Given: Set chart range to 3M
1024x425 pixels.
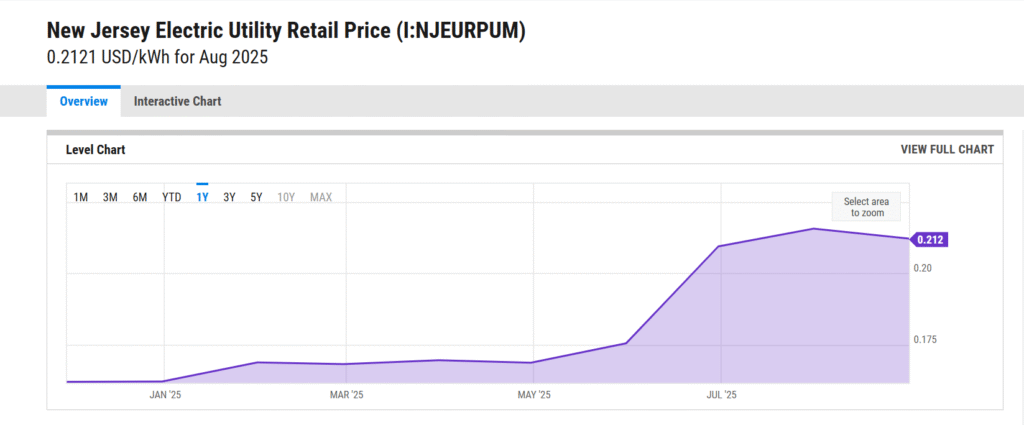Looking at the screenshot, I should (110, 197).
